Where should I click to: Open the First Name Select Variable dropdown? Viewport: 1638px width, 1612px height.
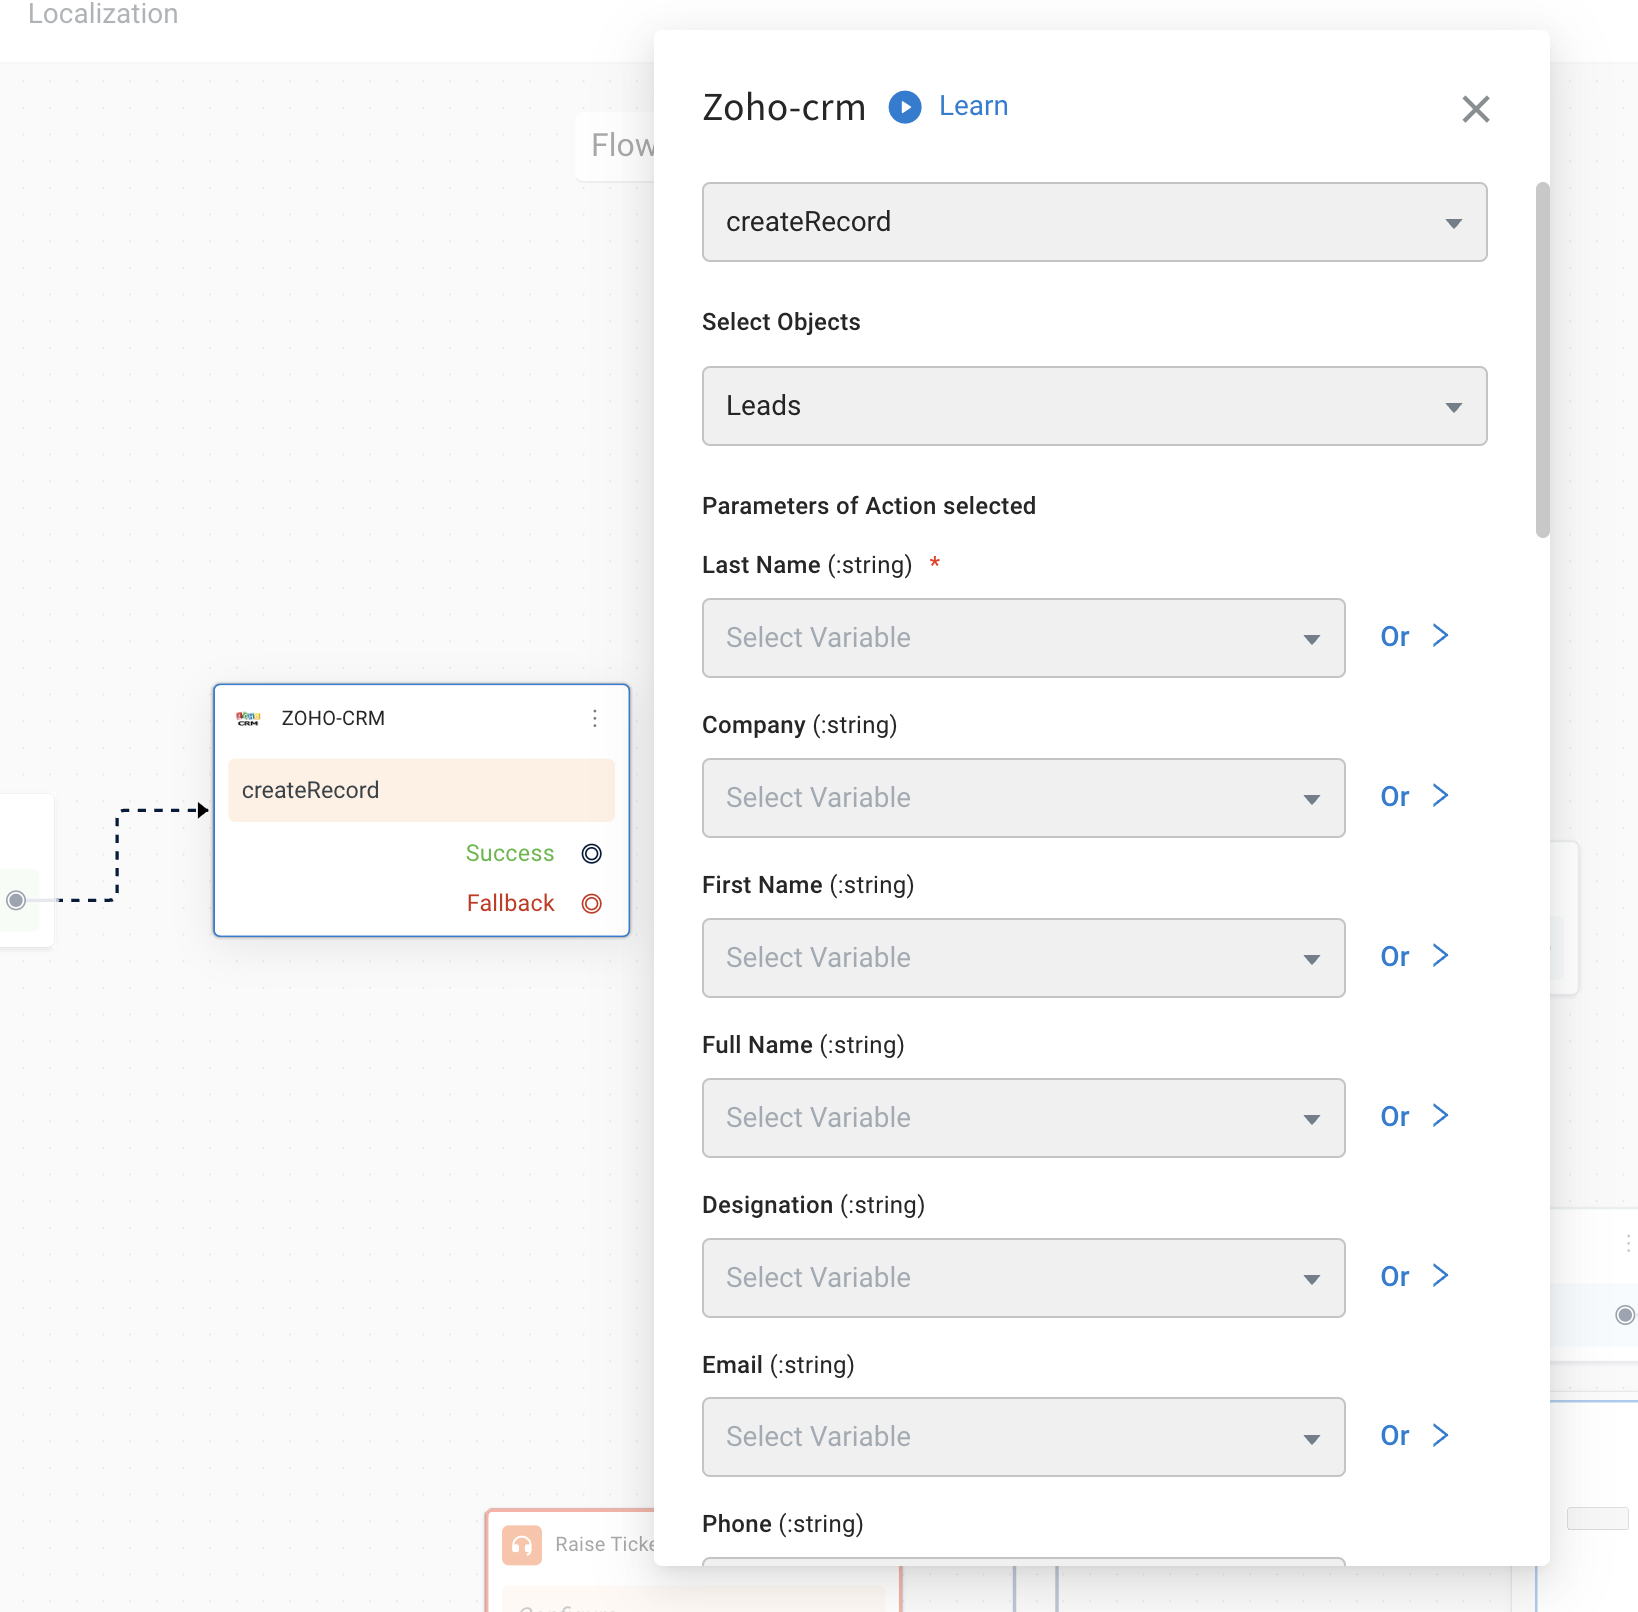[1023, 958]
